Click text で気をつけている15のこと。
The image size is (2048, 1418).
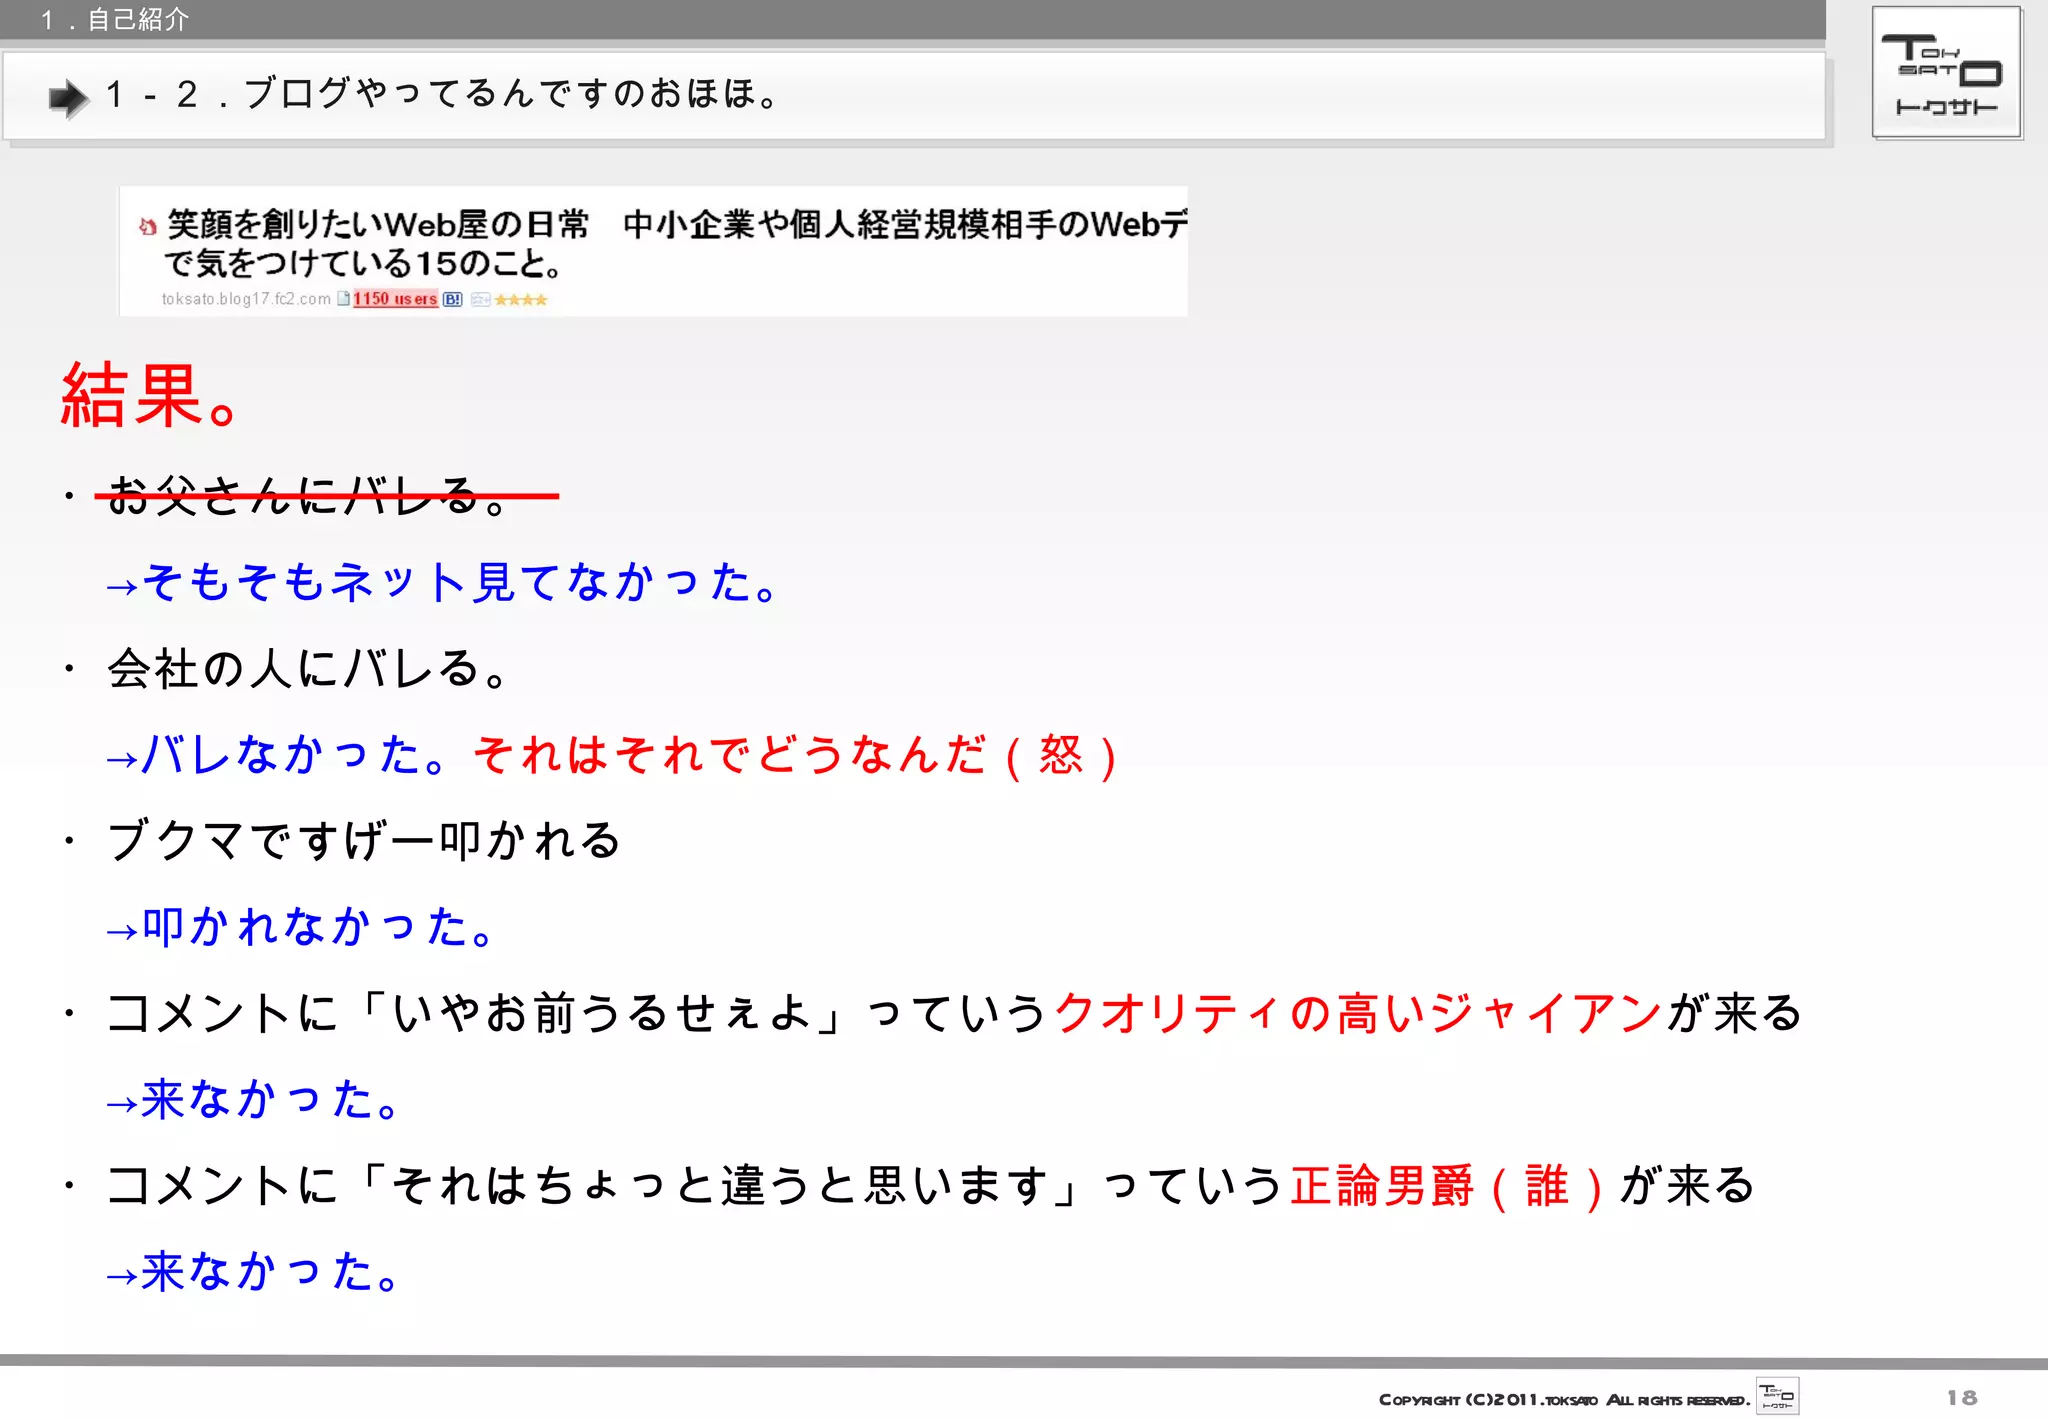coord(364,263)
